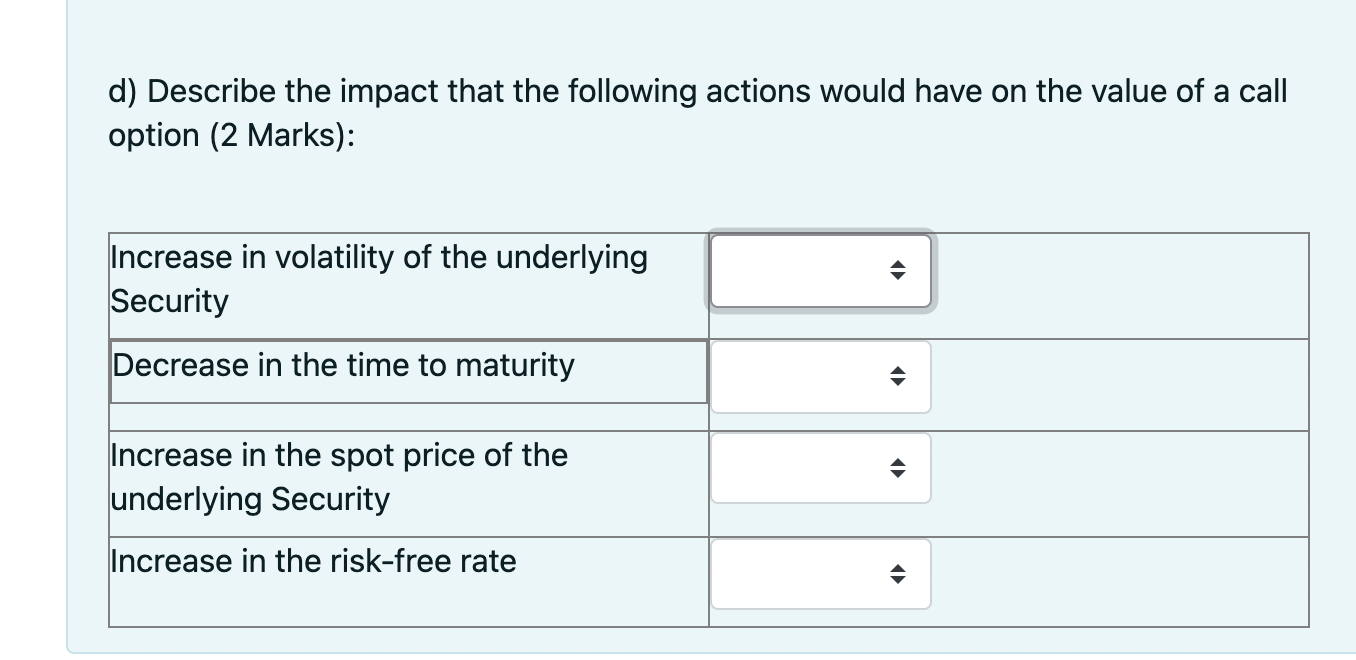Open the spot price impact dropdown

click(820, 467)
